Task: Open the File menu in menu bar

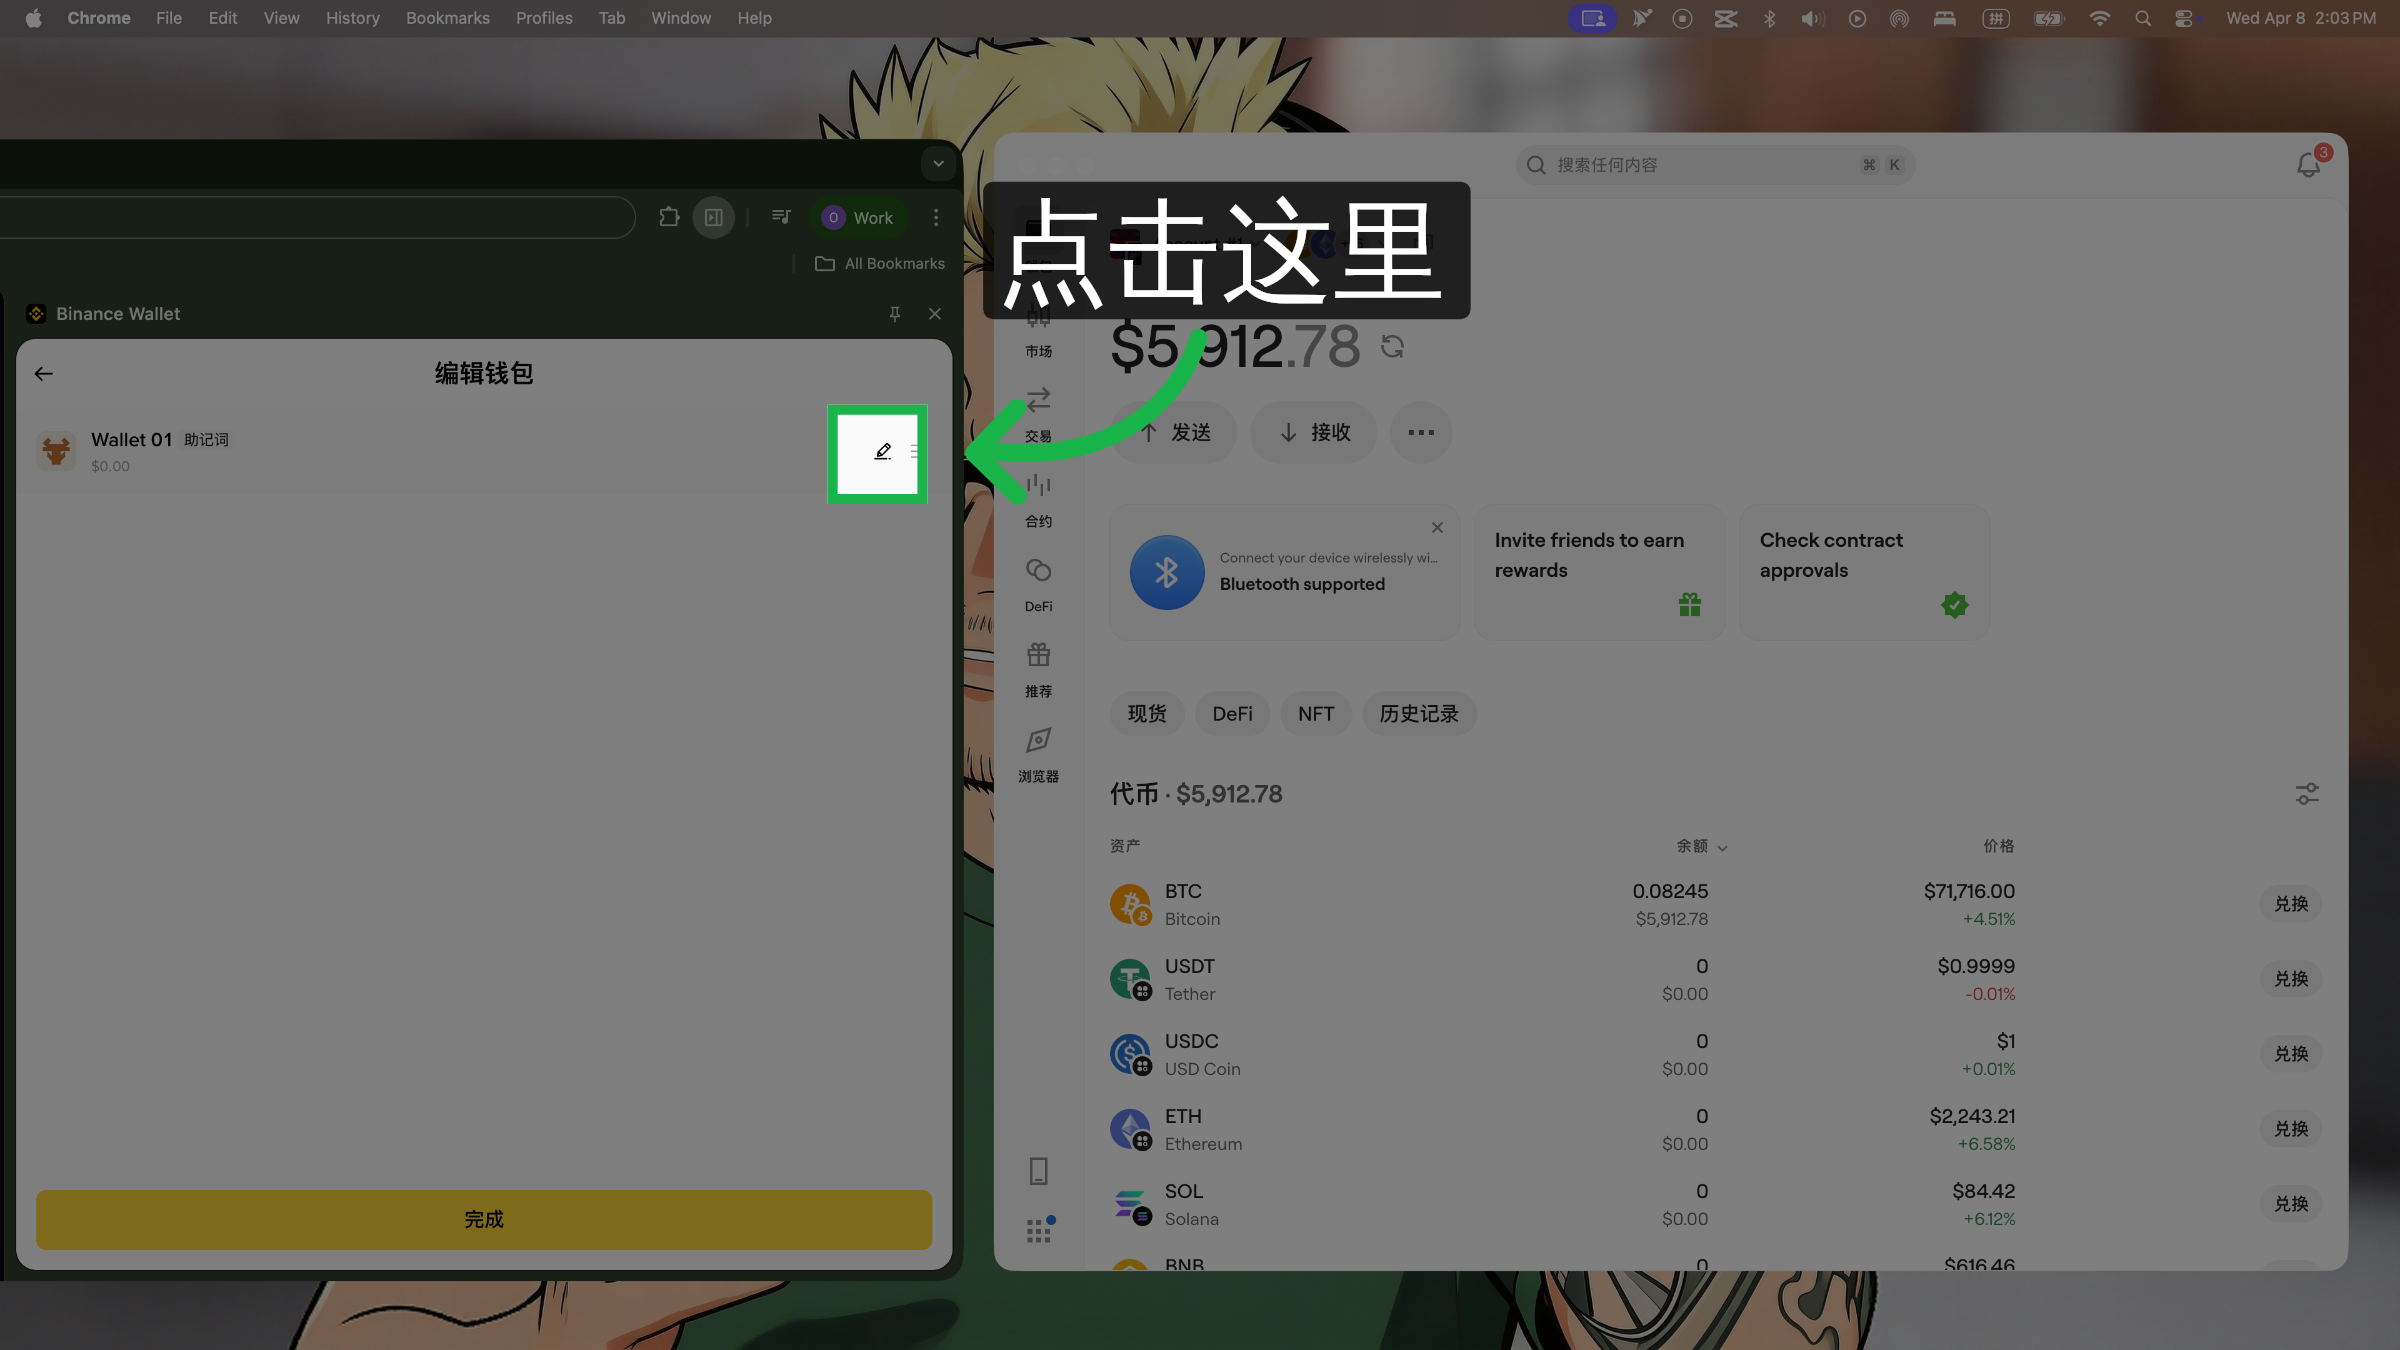Action: point(169,18)
